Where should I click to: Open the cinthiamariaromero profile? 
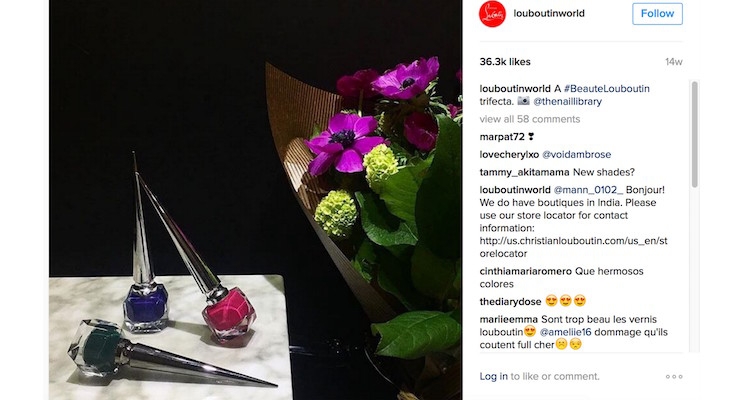pyautogui.click(x=526, y=271)
